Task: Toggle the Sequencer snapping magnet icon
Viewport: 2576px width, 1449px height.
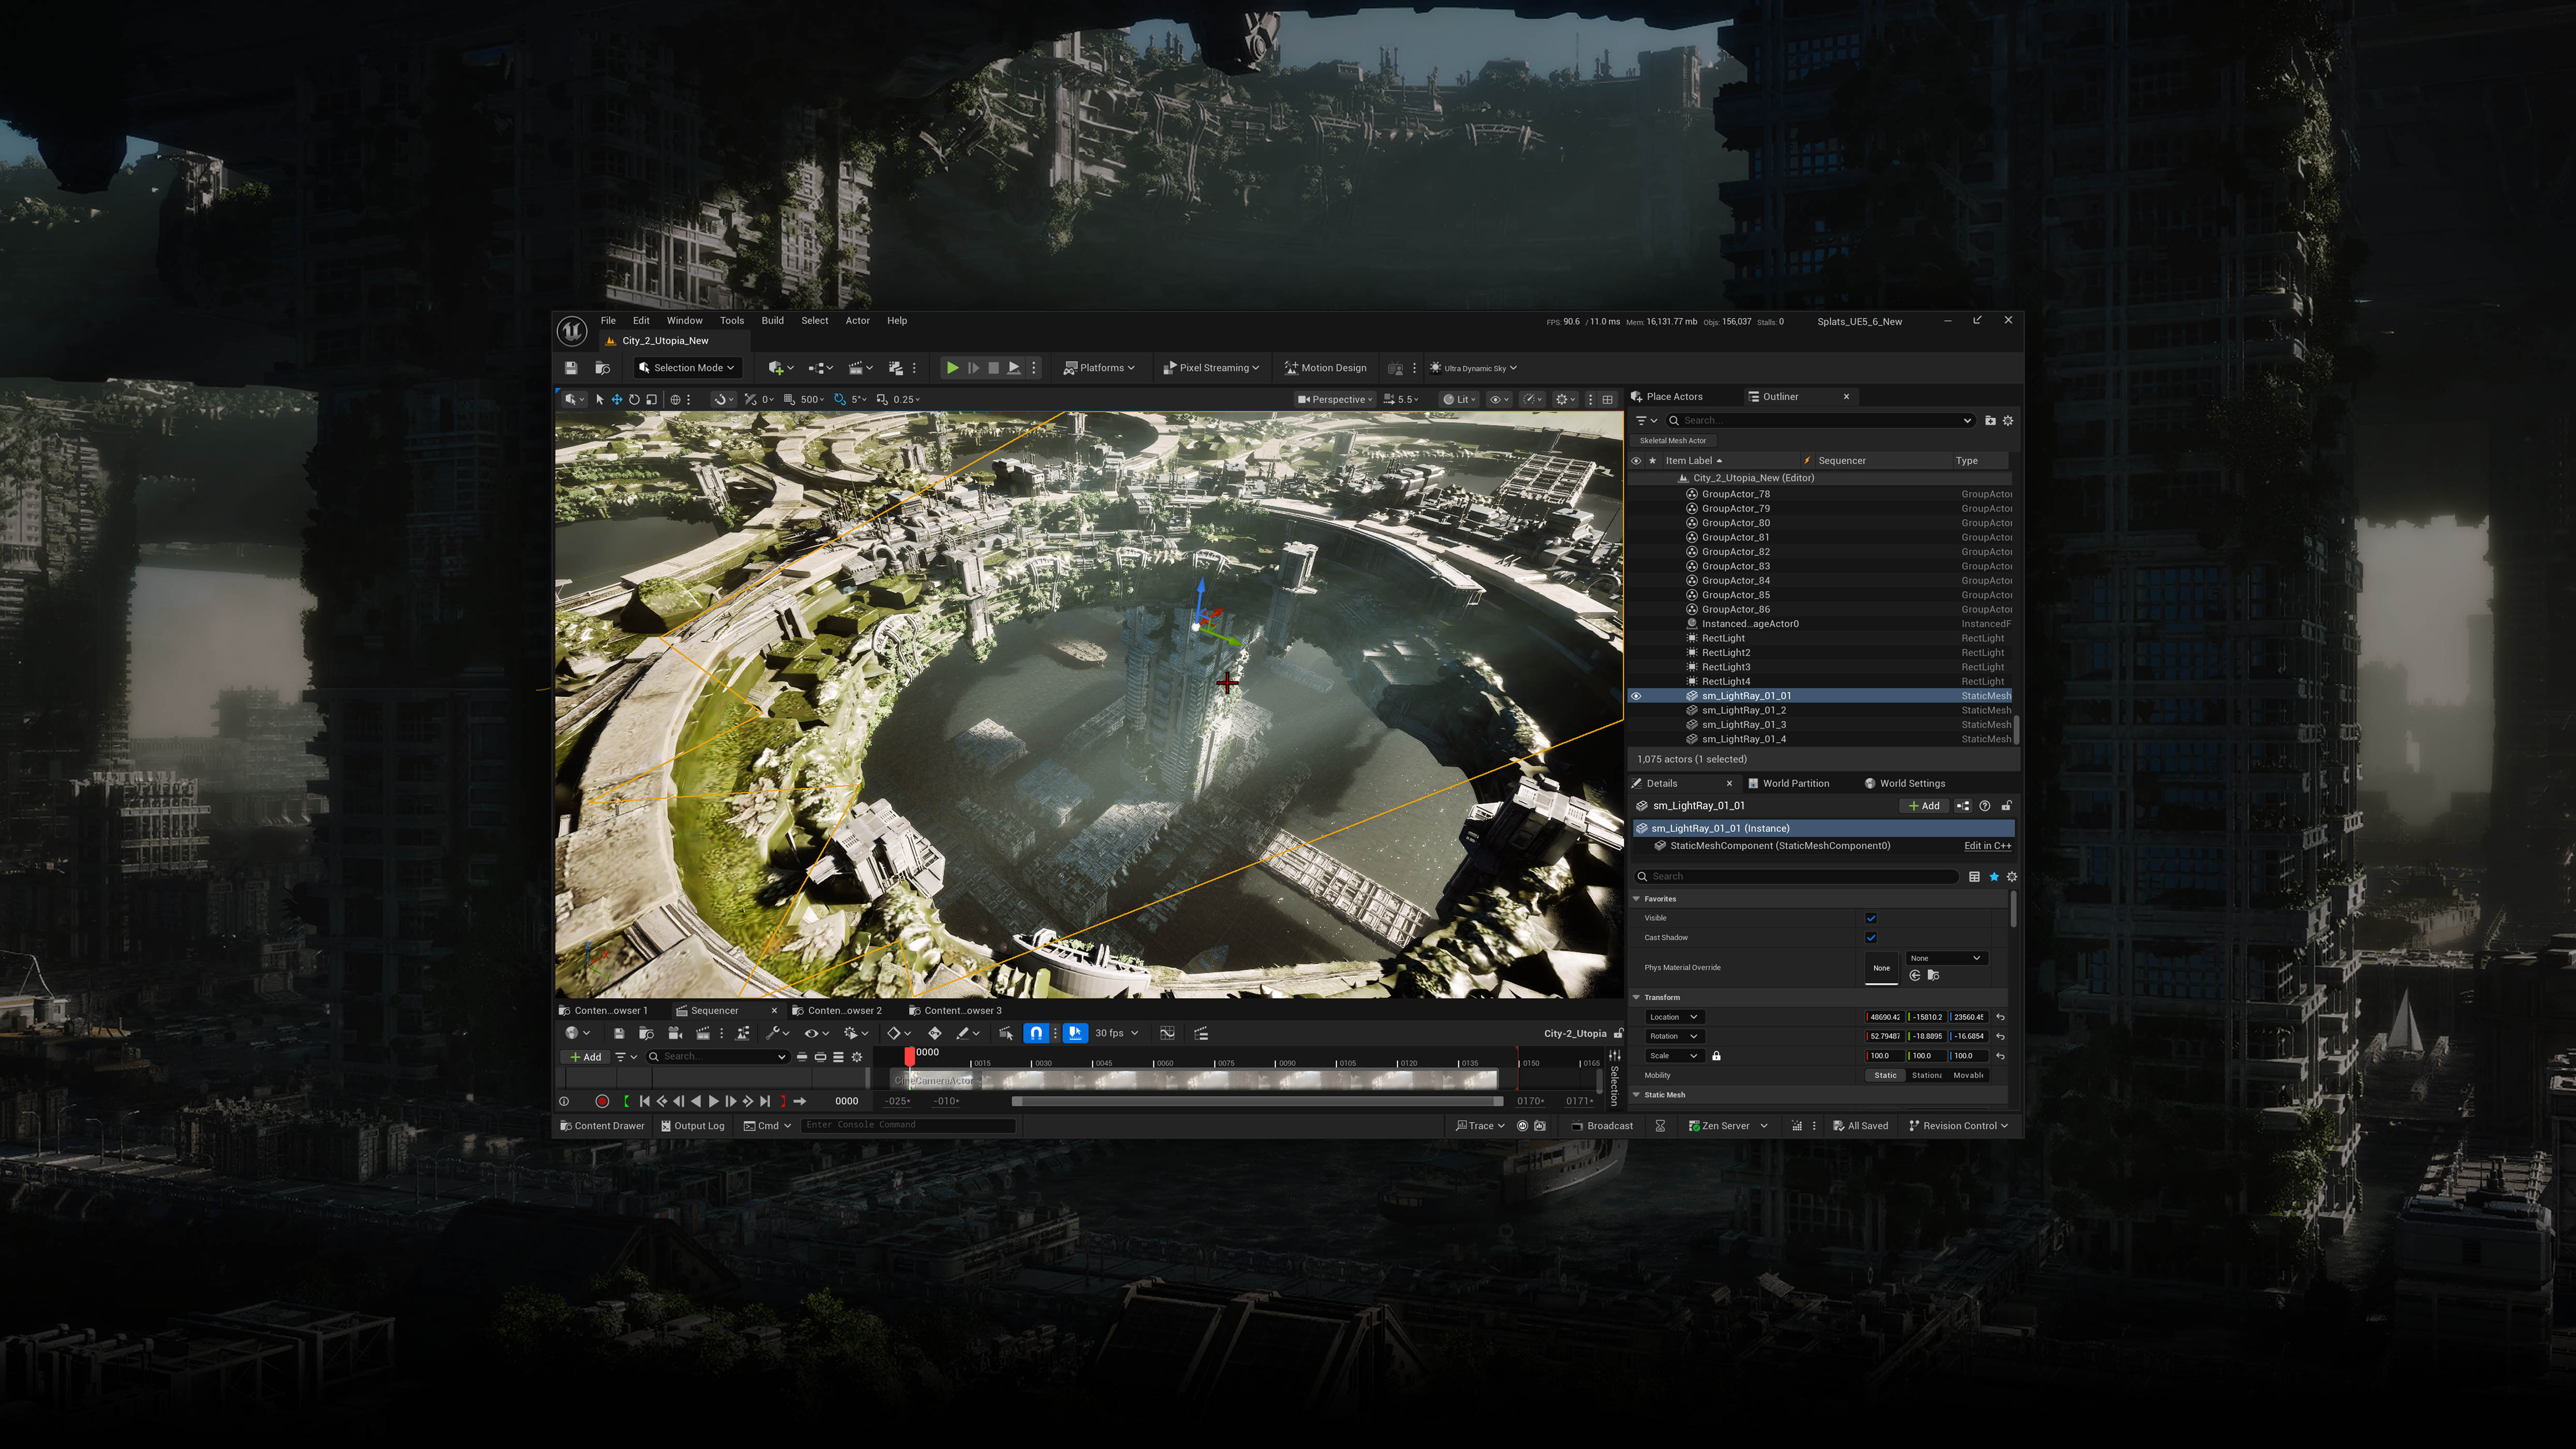Action: [x=1037, y=1033]
